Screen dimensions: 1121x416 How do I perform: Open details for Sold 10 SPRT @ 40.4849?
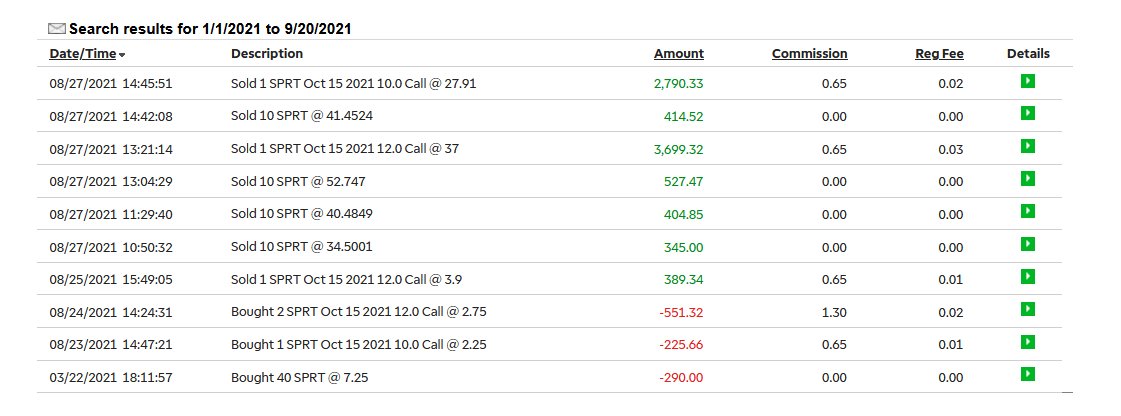tap(1027, 211)
